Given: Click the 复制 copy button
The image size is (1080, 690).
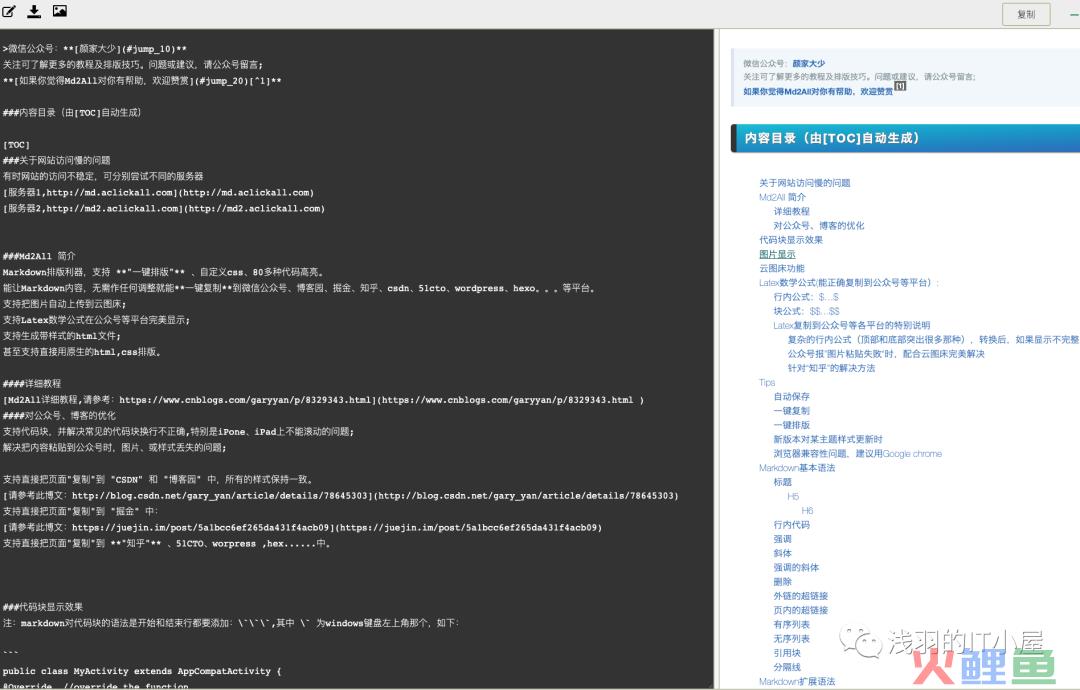Looking at the screenshot, I should pyautogui.click(x=1026, y=14).
